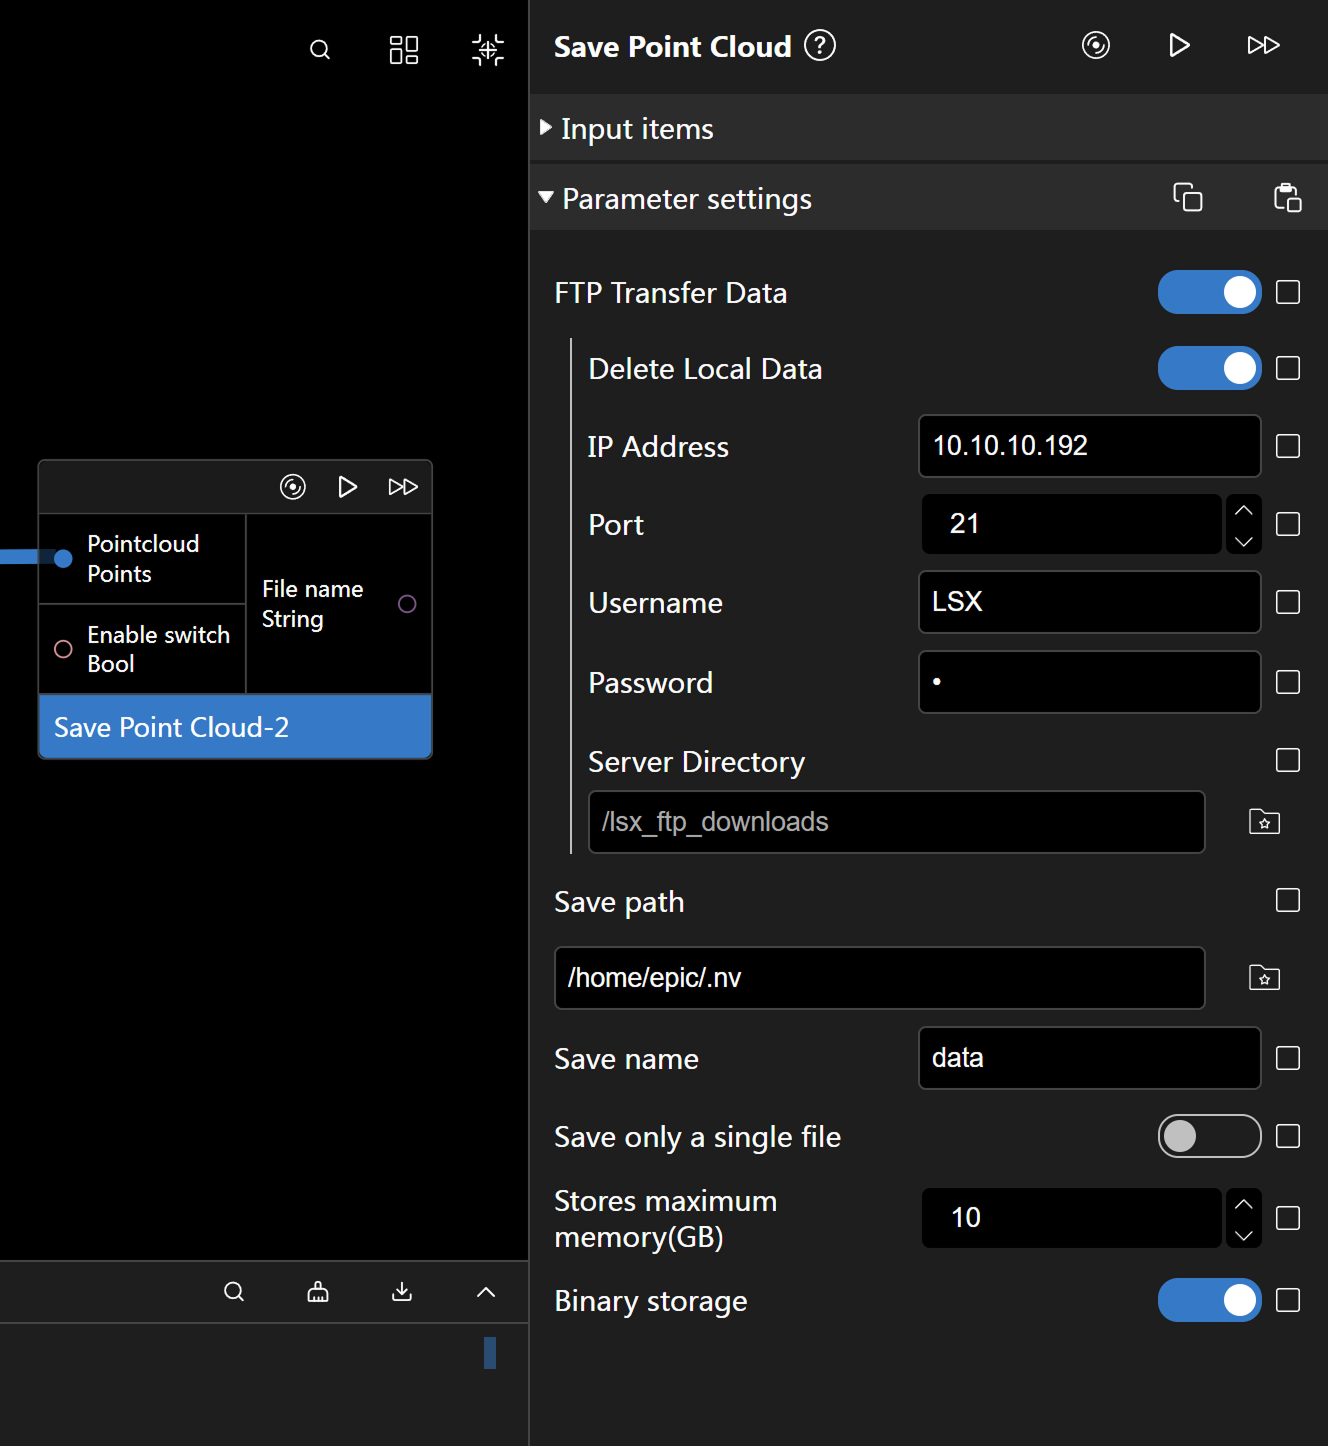Click the clear log broom icon
Viewport: 1328px width, 1446px height.
point(318,1292)
